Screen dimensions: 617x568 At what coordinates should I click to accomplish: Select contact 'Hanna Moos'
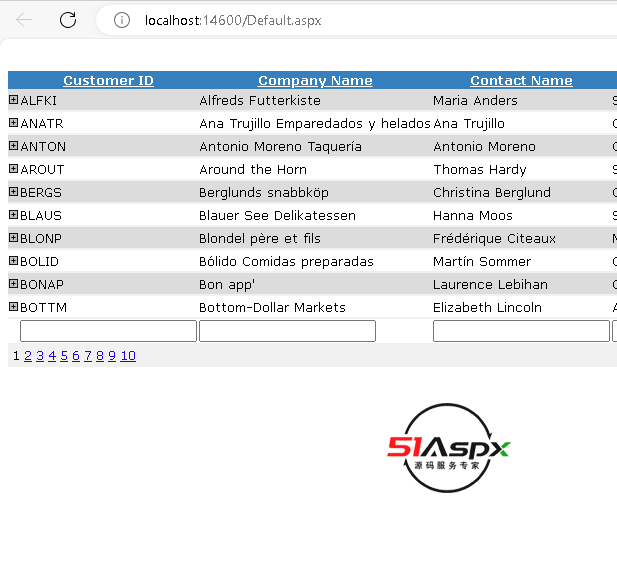pos(473,216)
